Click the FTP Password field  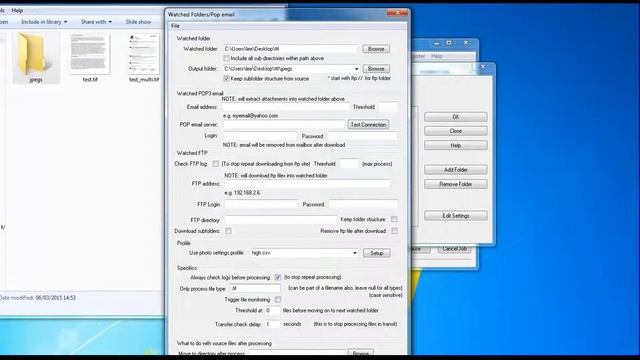363,204
